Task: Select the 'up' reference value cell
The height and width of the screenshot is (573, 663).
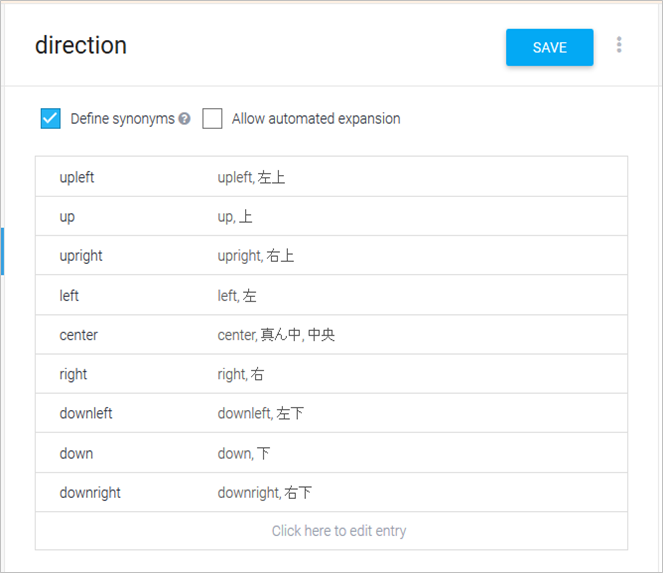Action: coord(67,216)
